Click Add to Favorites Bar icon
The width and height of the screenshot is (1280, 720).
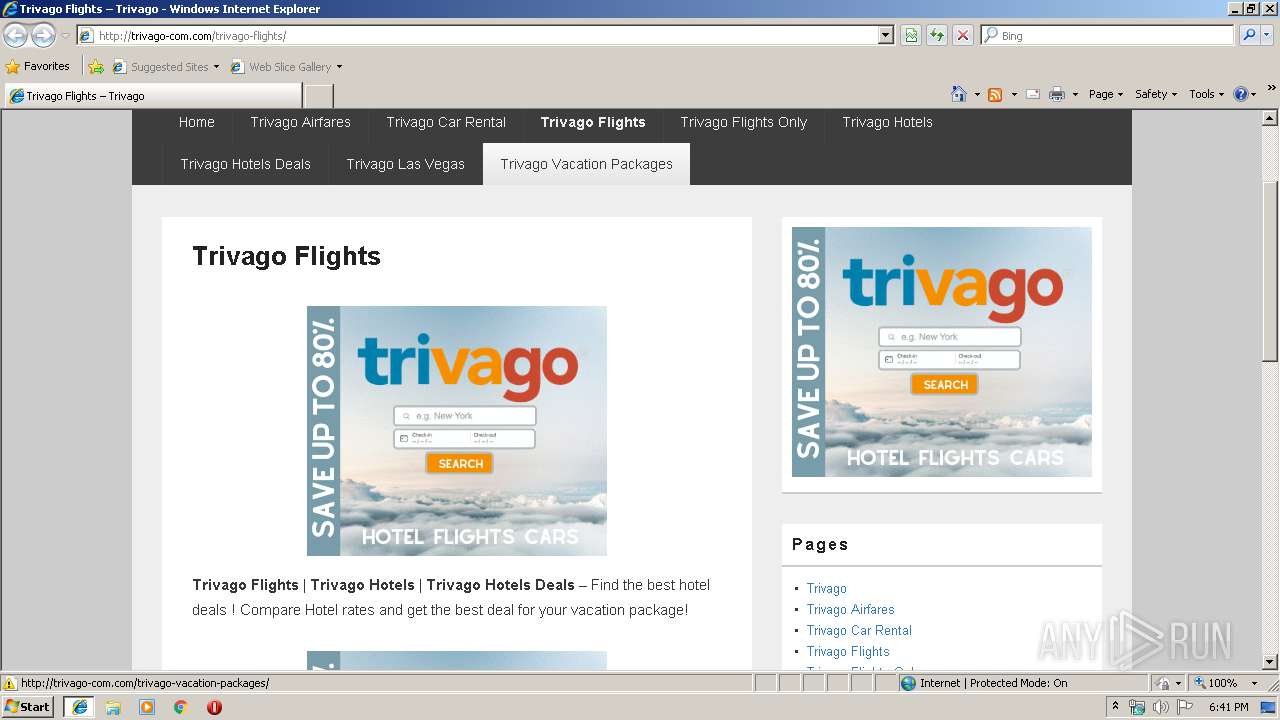(96, 67)
